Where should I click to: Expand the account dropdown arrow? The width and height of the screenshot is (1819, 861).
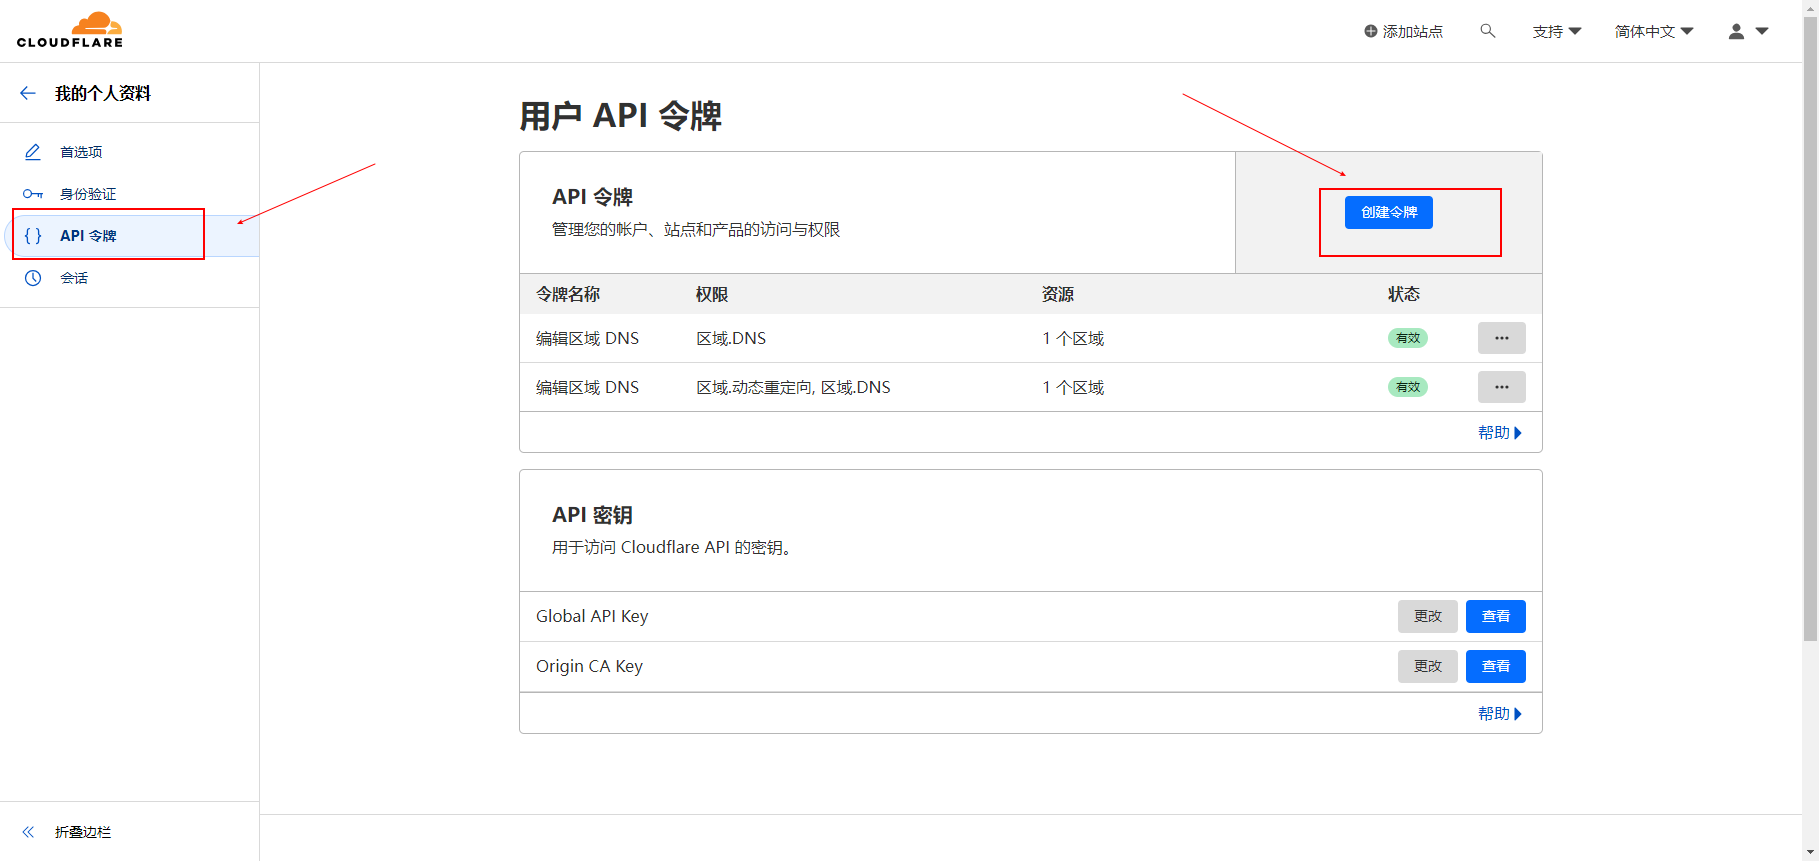click(x=1762, y=31)
